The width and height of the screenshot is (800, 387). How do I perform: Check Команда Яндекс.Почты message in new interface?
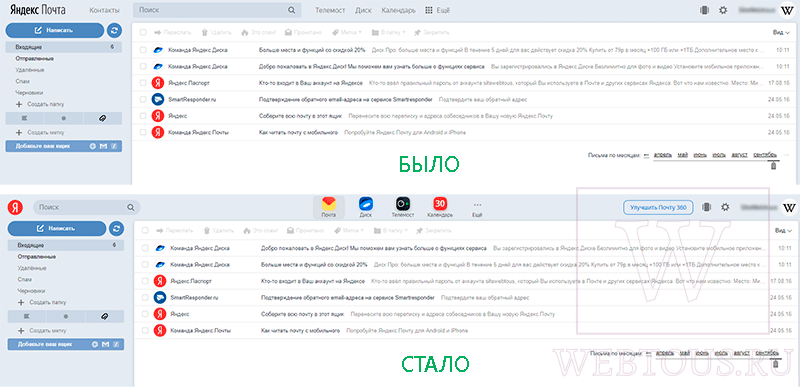click(145, 330)
